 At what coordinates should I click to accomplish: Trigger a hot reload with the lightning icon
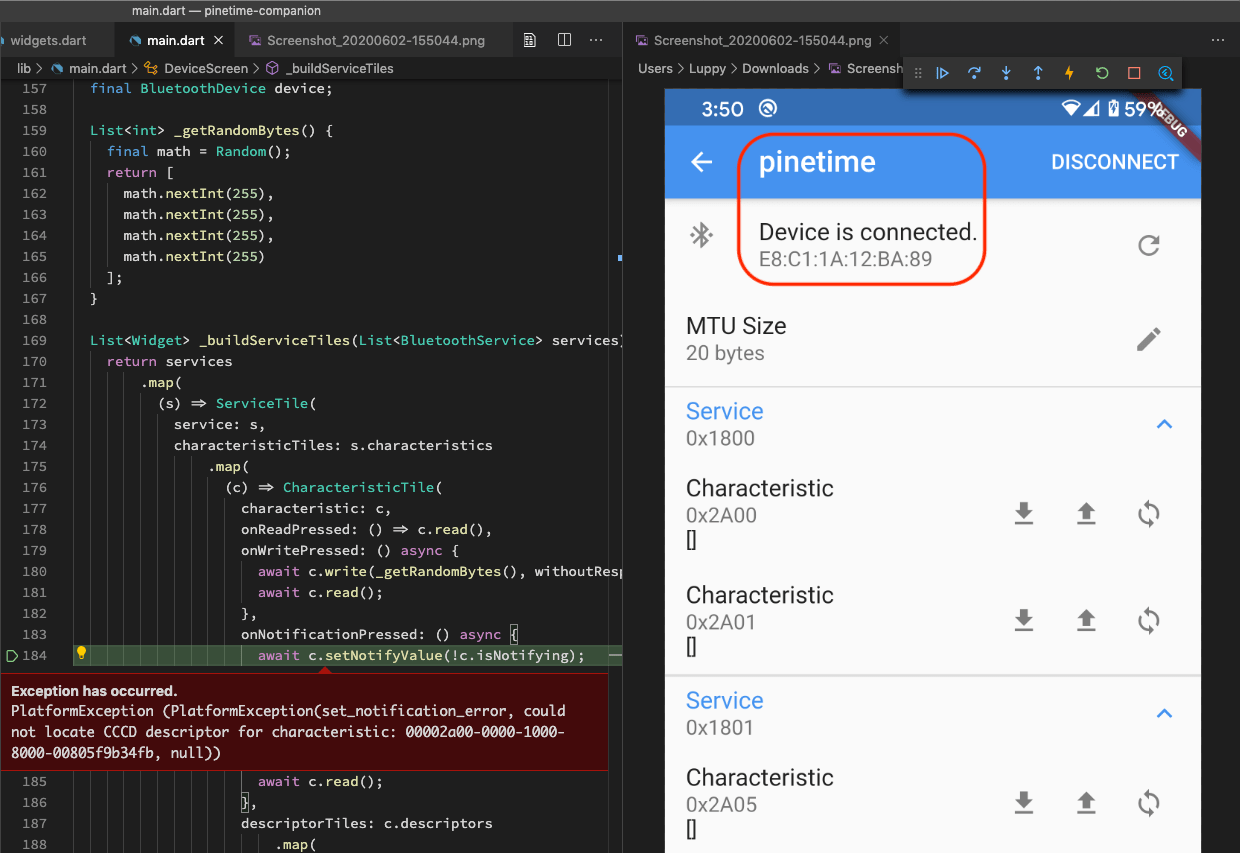click(1069, 72)
